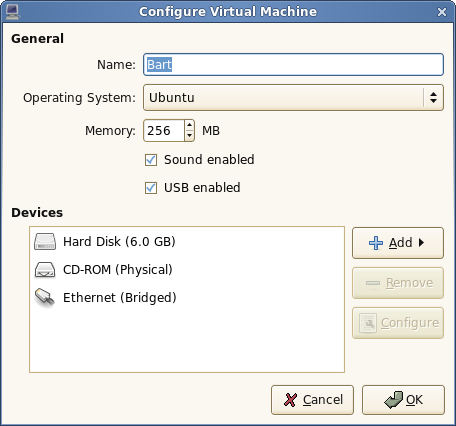This screenshot has width=456, height=426.
Task: Select the Hard Disk (6.0 GB) entry
Action: click(x=187, y=242)
